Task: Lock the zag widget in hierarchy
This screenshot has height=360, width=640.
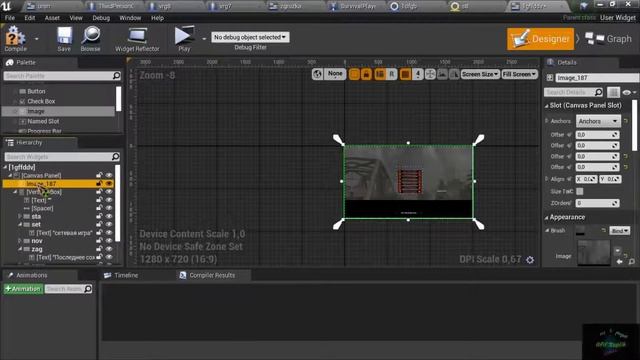Action: [x=99, y=249]
